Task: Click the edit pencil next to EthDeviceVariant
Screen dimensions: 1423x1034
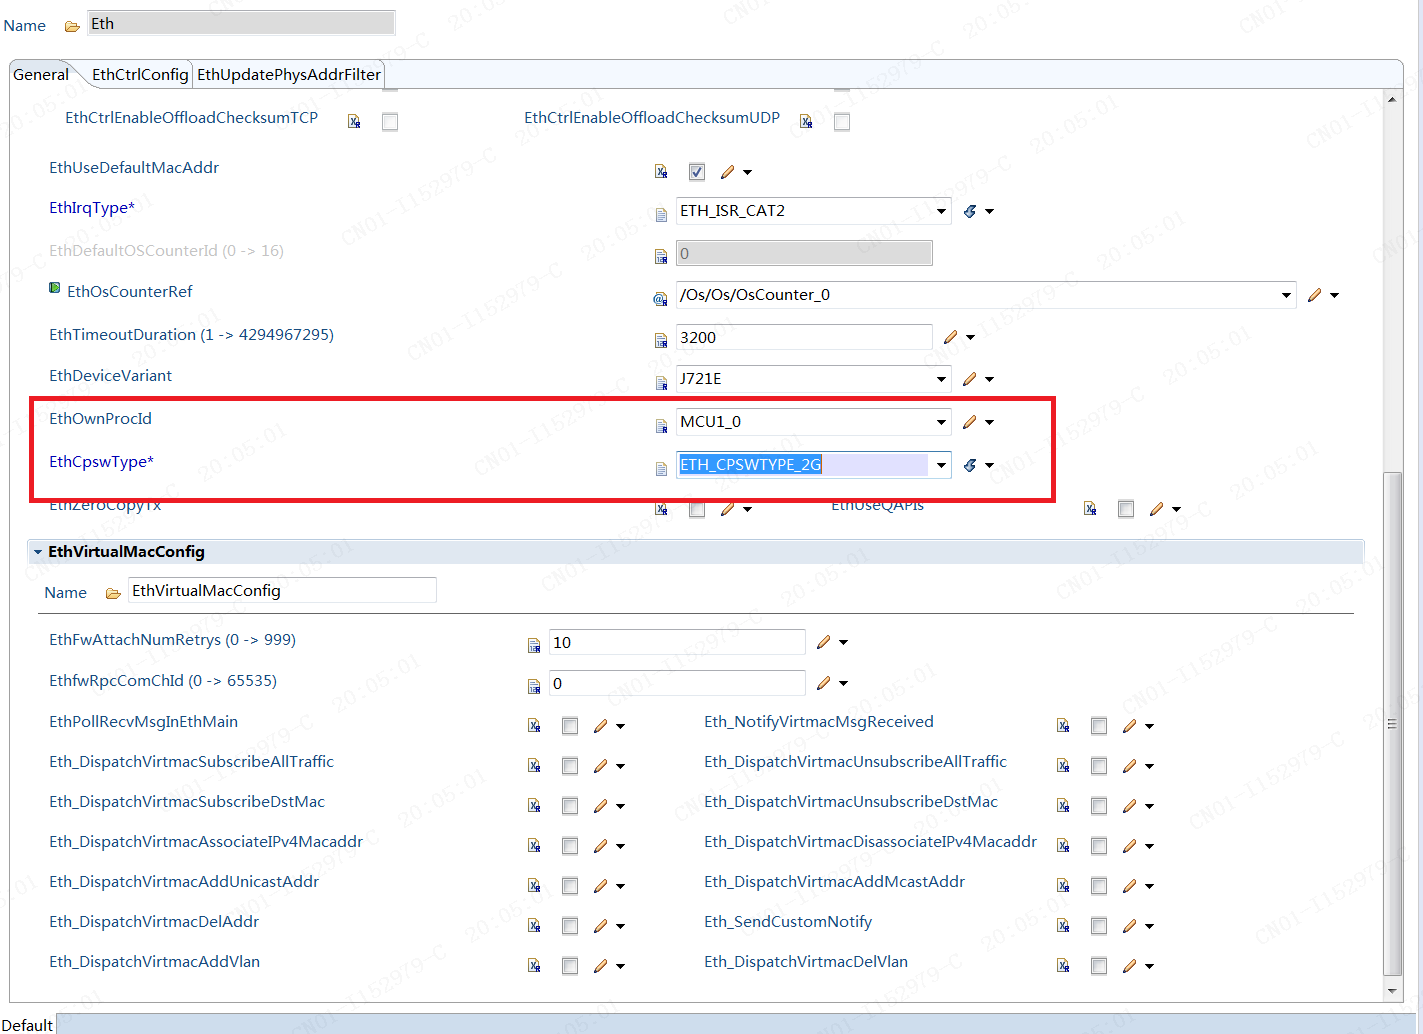Action: (970, 379)
